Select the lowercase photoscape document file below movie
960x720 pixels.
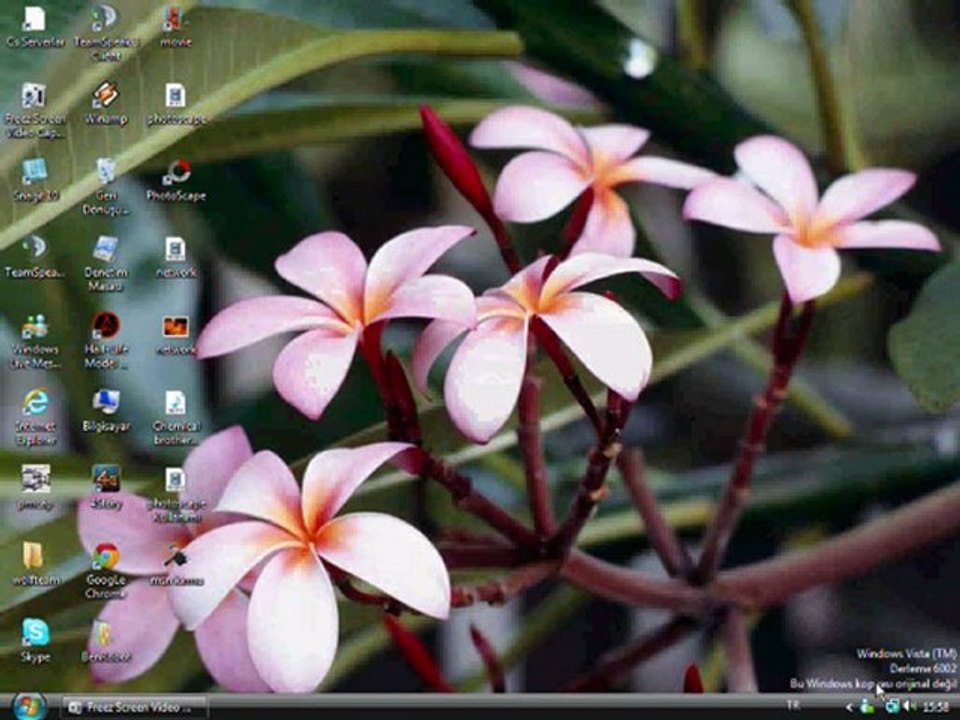176,104
